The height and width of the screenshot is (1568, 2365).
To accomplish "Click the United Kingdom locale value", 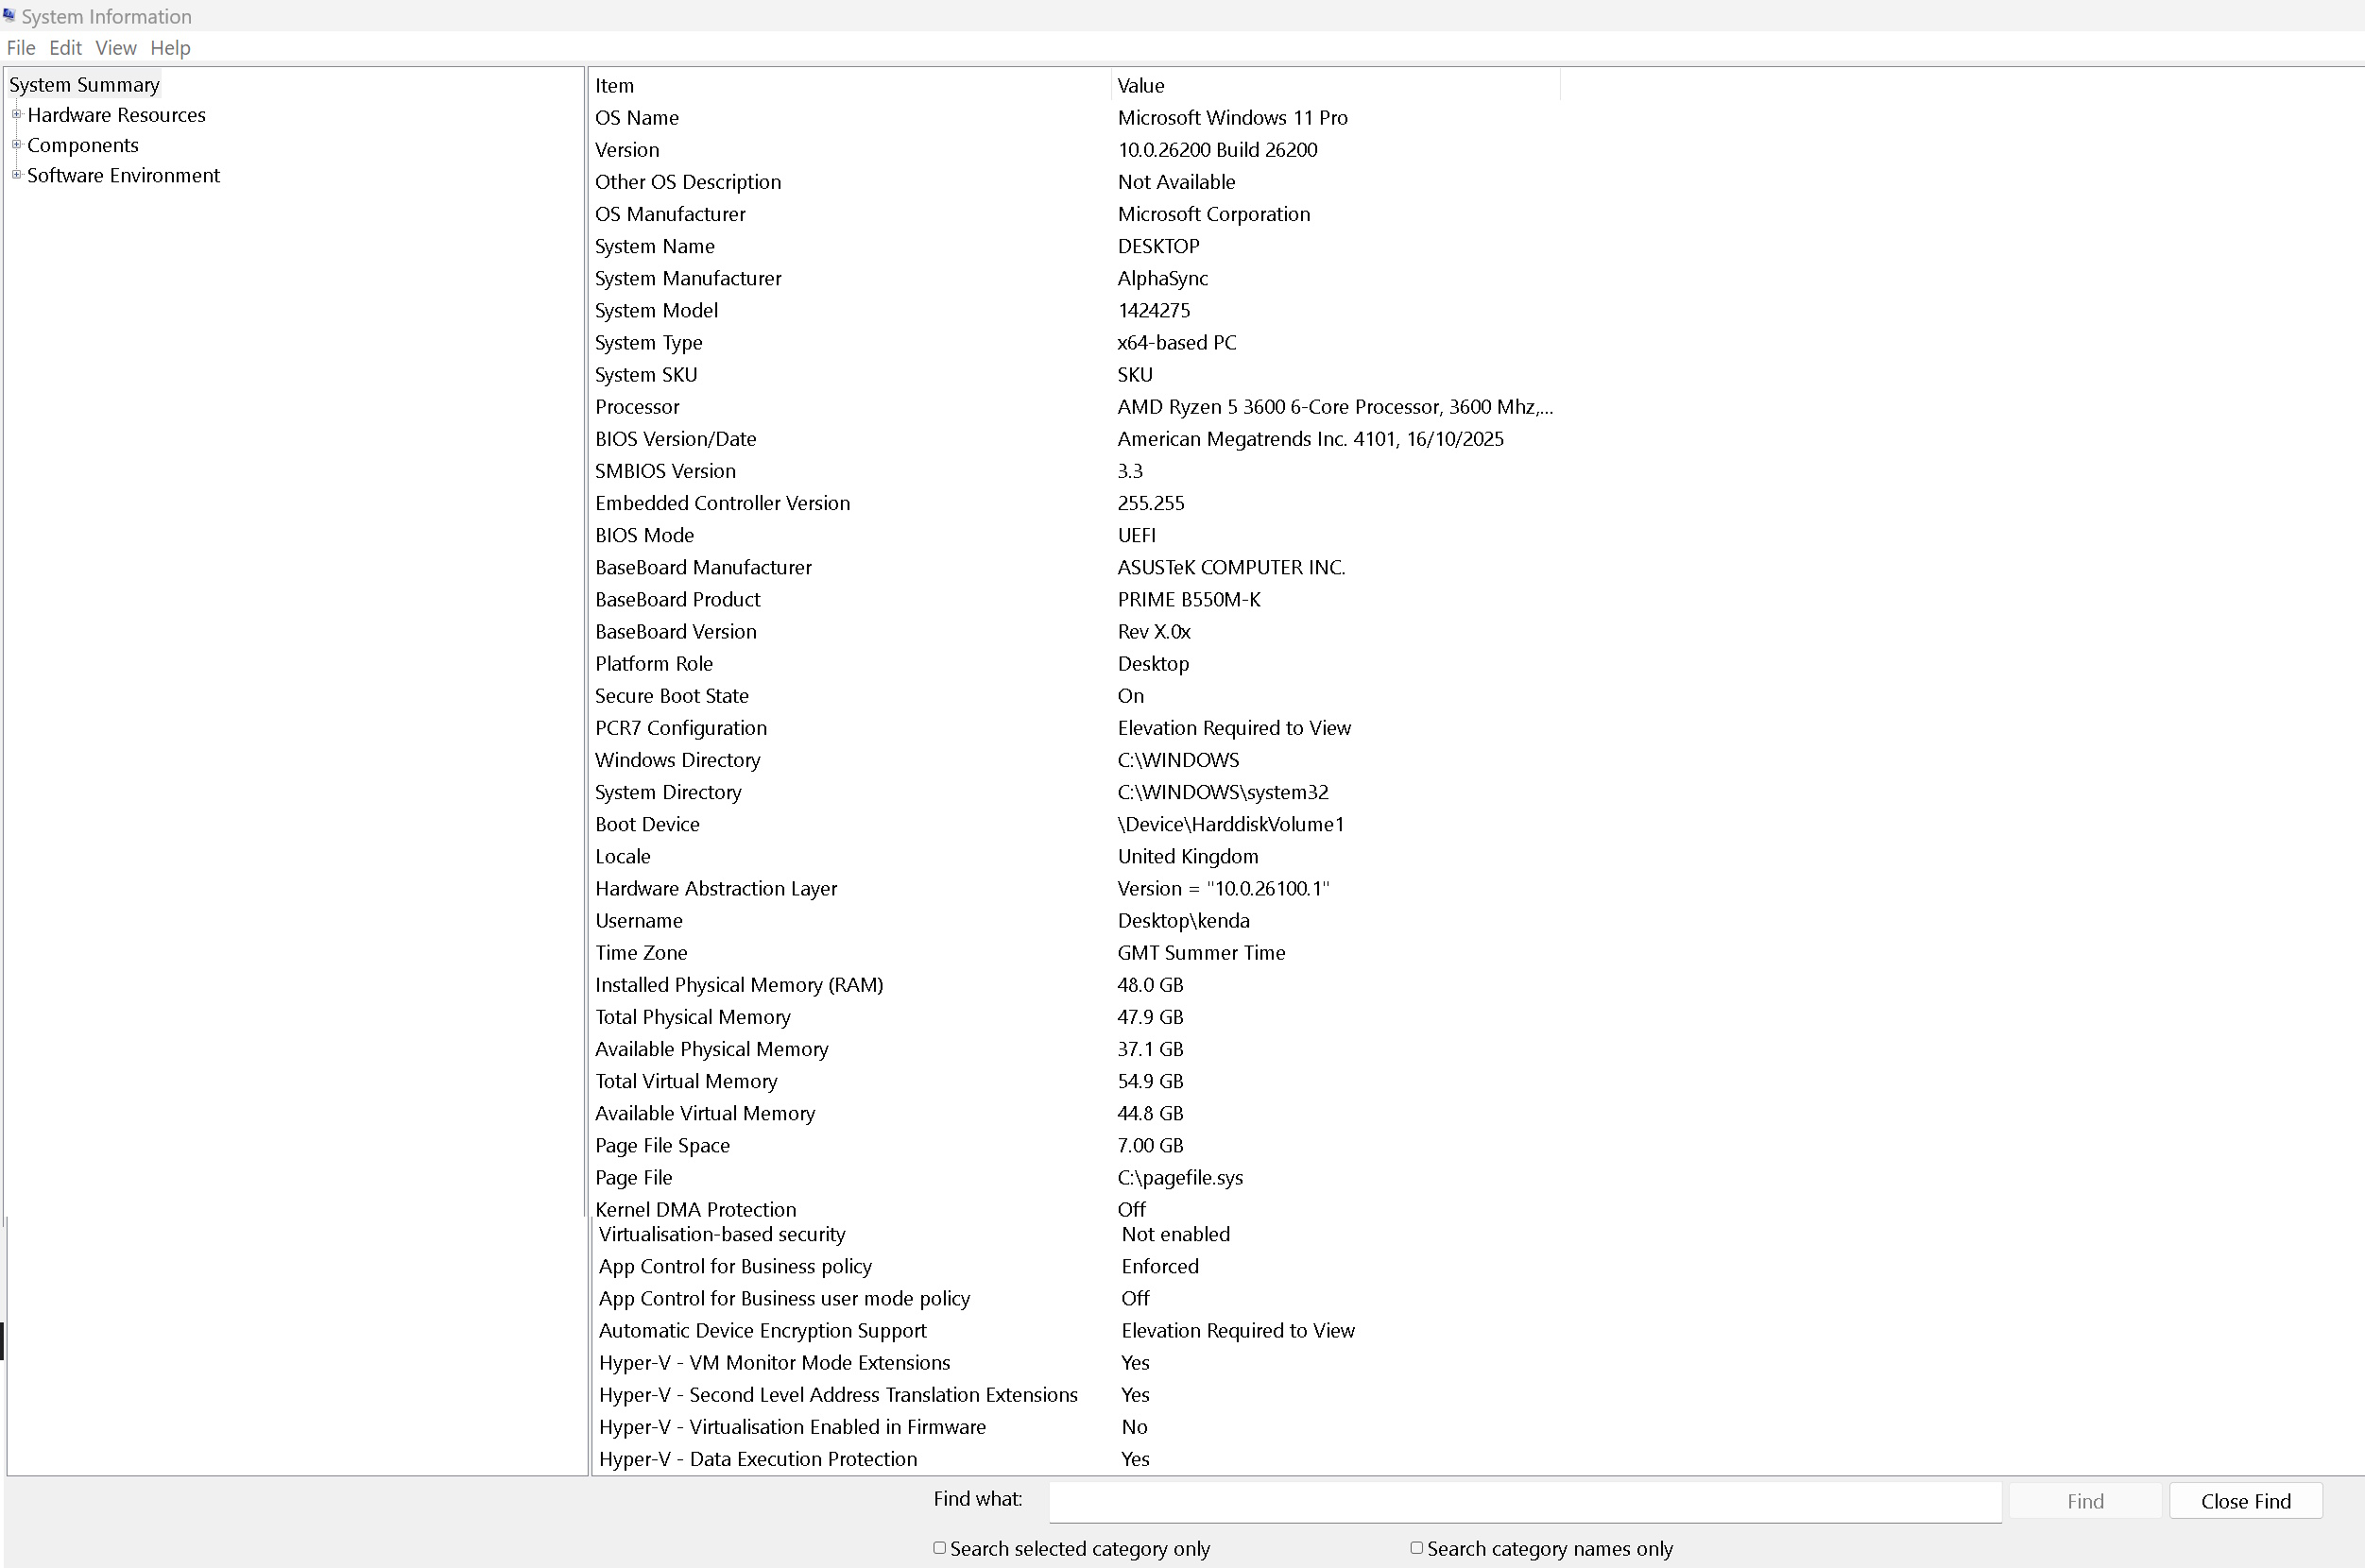I will 1188,856.
